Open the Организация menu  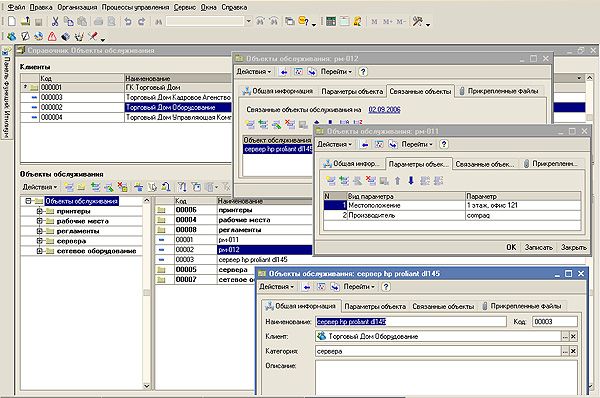click(77, 7)
